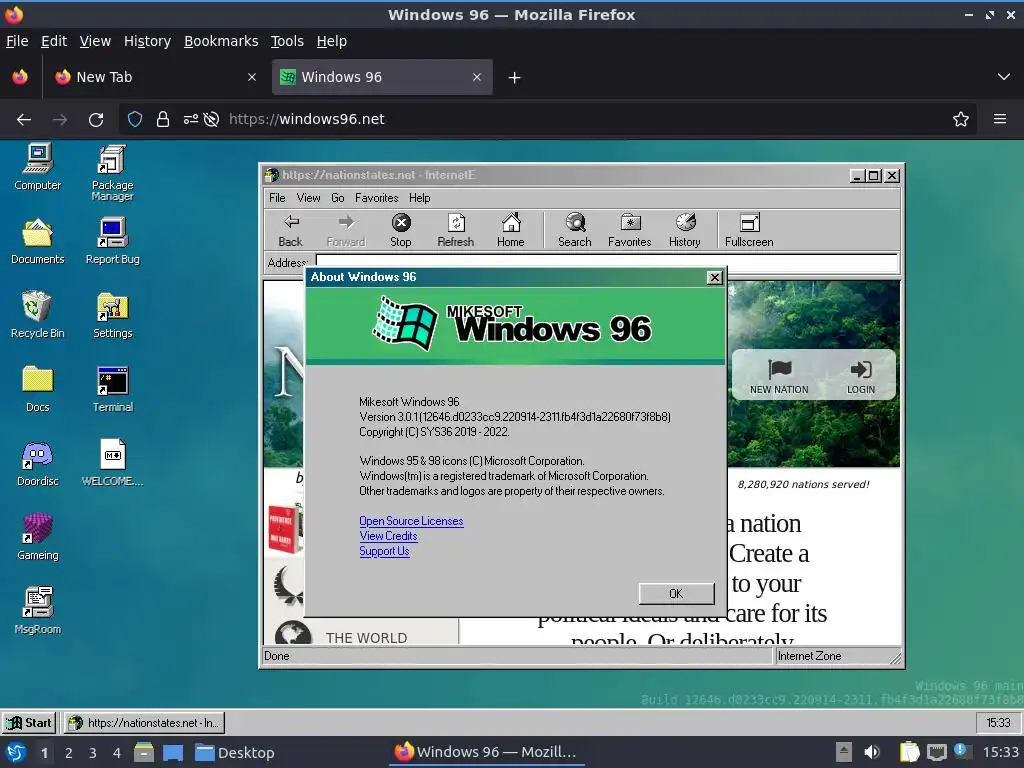This screenshot has height=768, width=1024.
Task: Click the Support Us link
Action: pyautogui.click(x=384, y=551)
